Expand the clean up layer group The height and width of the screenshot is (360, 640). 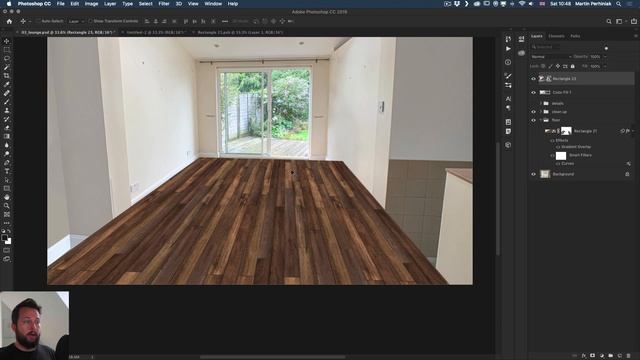(541, 112)
